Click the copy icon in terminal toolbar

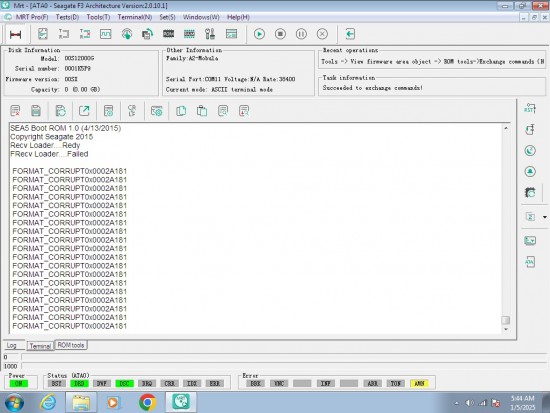tap(181, 111)
